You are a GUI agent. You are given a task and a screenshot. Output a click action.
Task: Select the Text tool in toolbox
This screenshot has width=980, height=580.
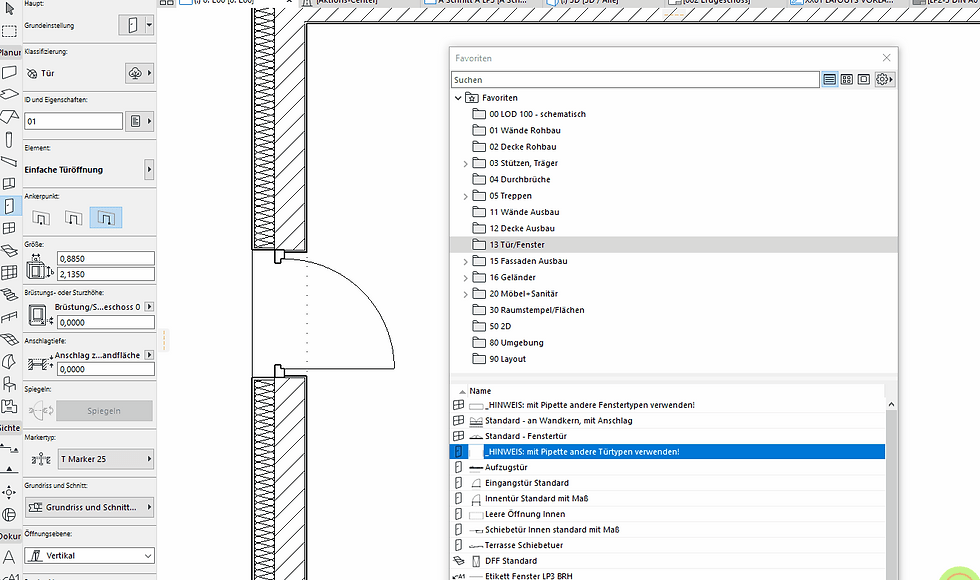(9, 556)
